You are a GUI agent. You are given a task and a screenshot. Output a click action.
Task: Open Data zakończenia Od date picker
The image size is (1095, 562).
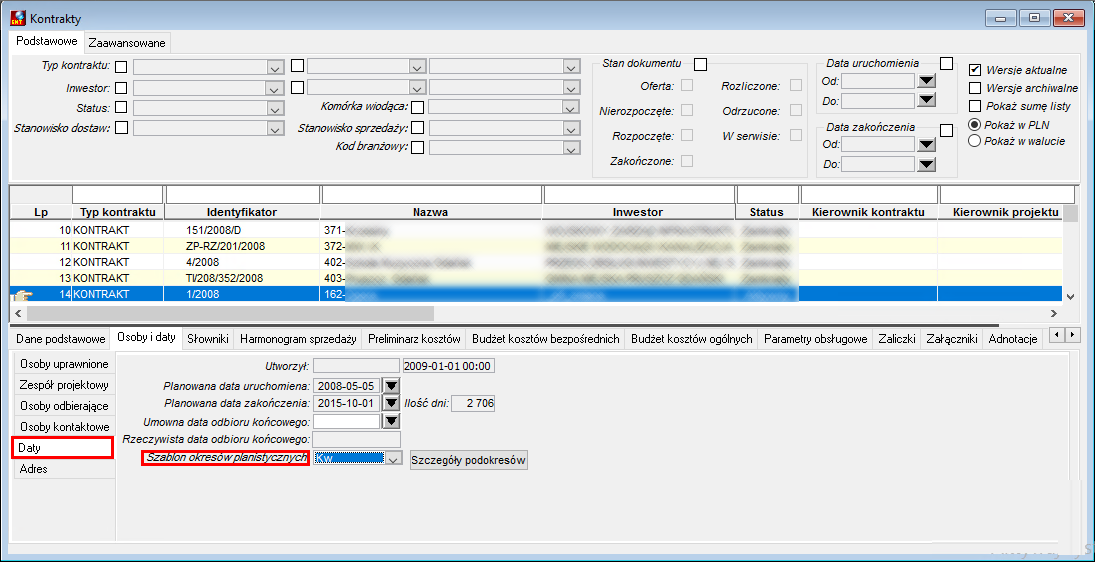926,145
